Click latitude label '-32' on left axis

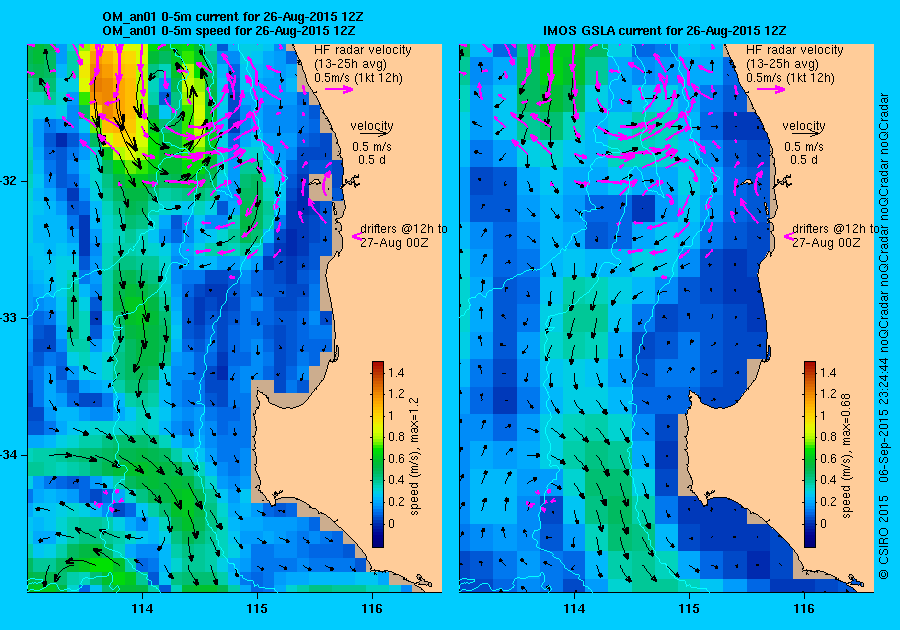[10, 181]
